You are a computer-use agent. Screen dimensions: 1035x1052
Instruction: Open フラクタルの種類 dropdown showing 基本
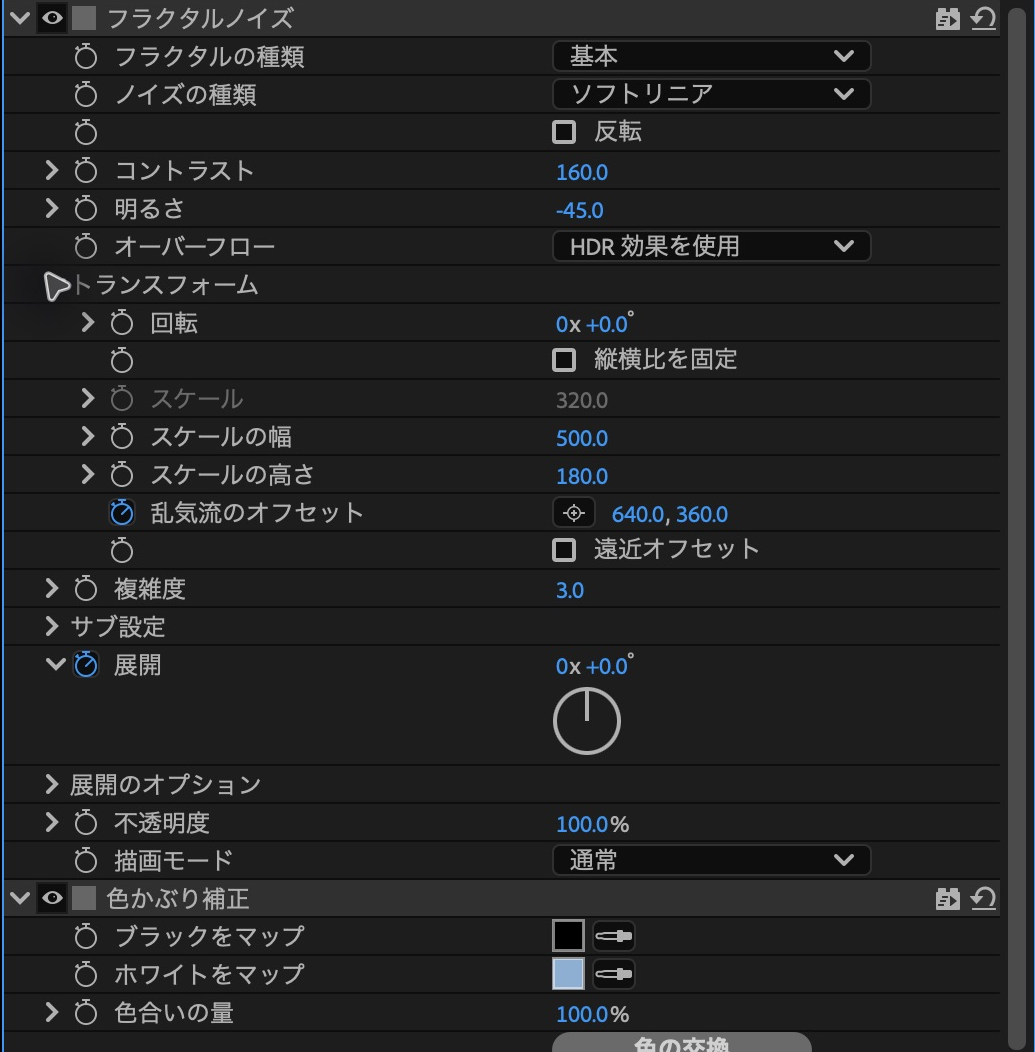tap(712, 56)
